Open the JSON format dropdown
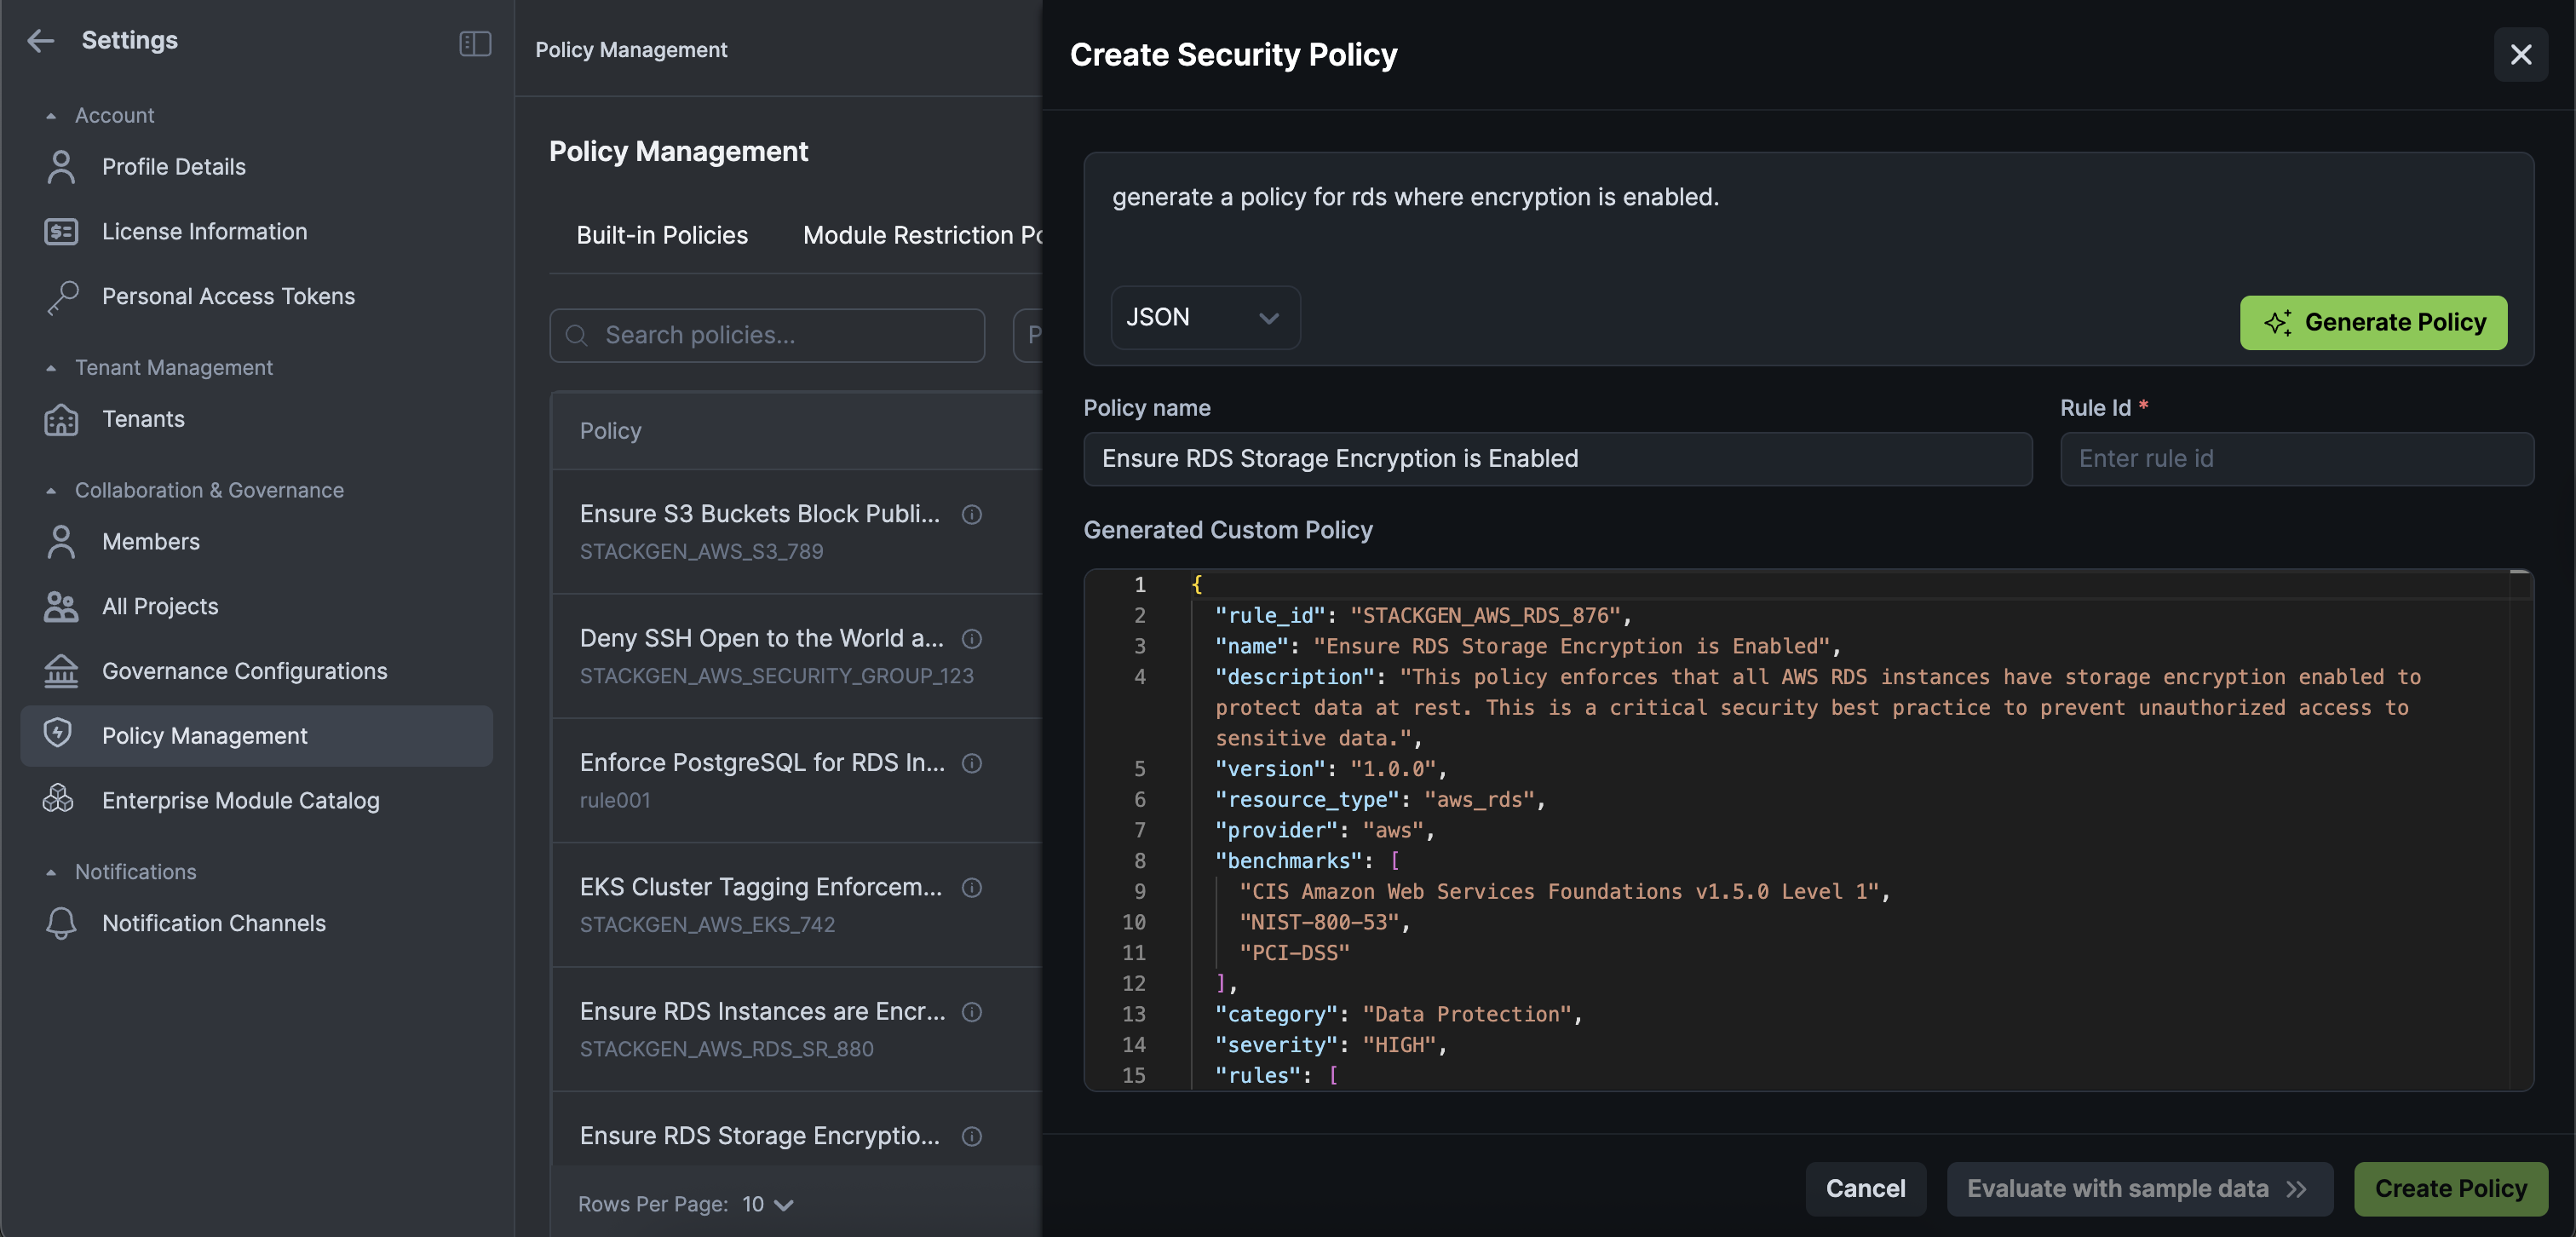Image resolution: width=2576 pixels, height=1237 pixels. [x=1205, y=317]
